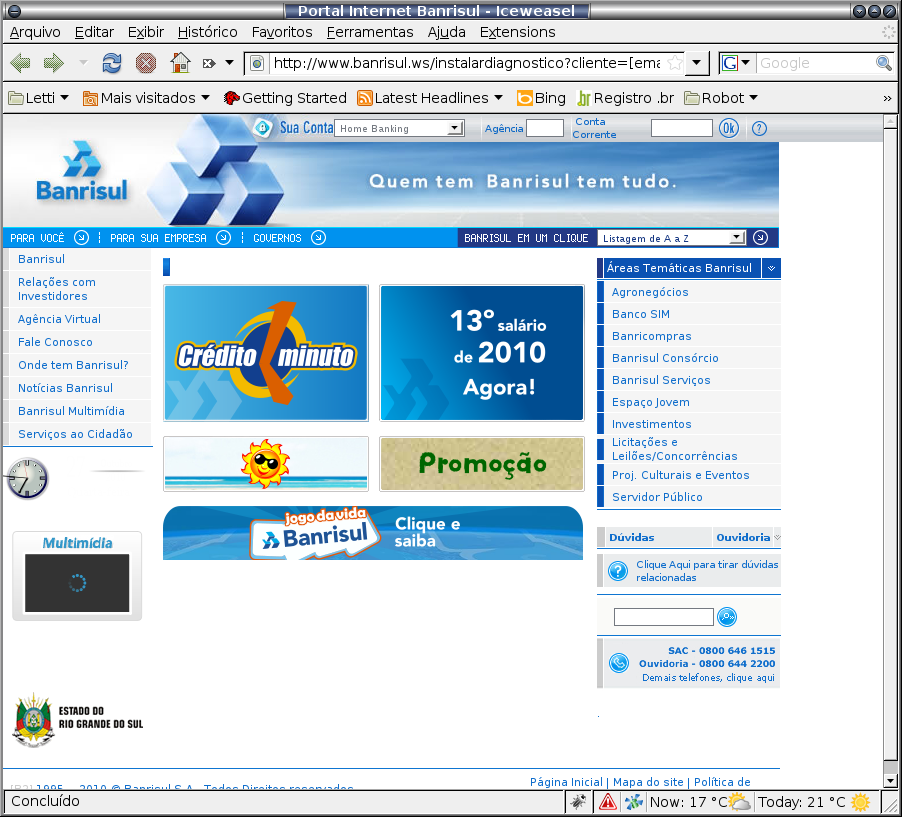The image size is (902, 817).
Task: Click the arrow icon next to GOVERNOS
Action: point(318,238)
